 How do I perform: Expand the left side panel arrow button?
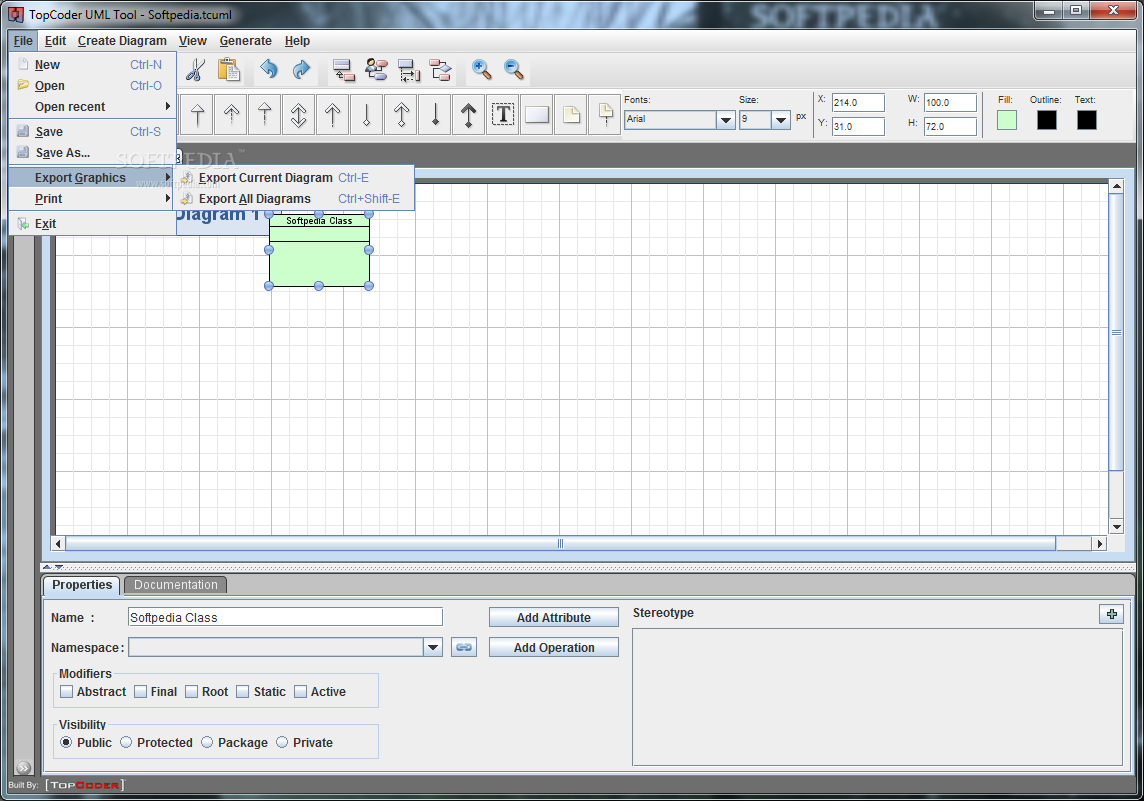(x=23, y=767)
